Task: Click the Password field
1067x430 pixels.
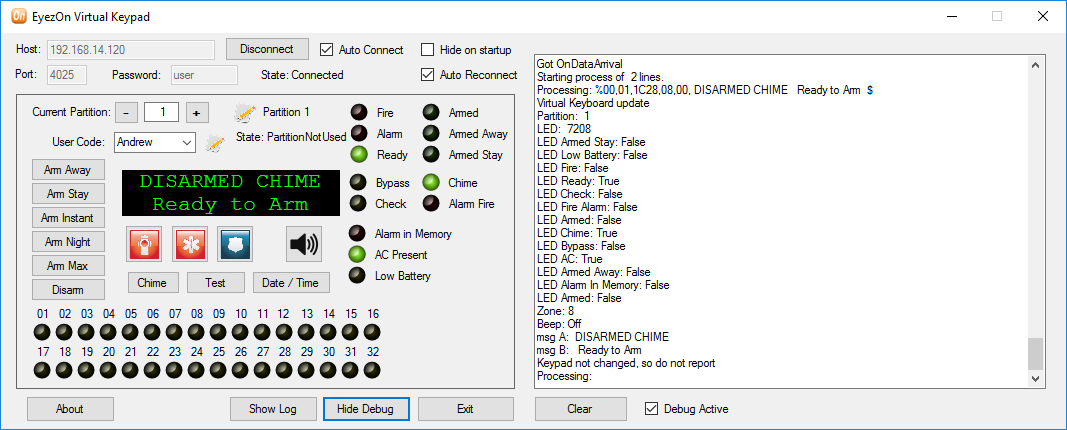Action: pyautogui.click(x=204, y=75)
